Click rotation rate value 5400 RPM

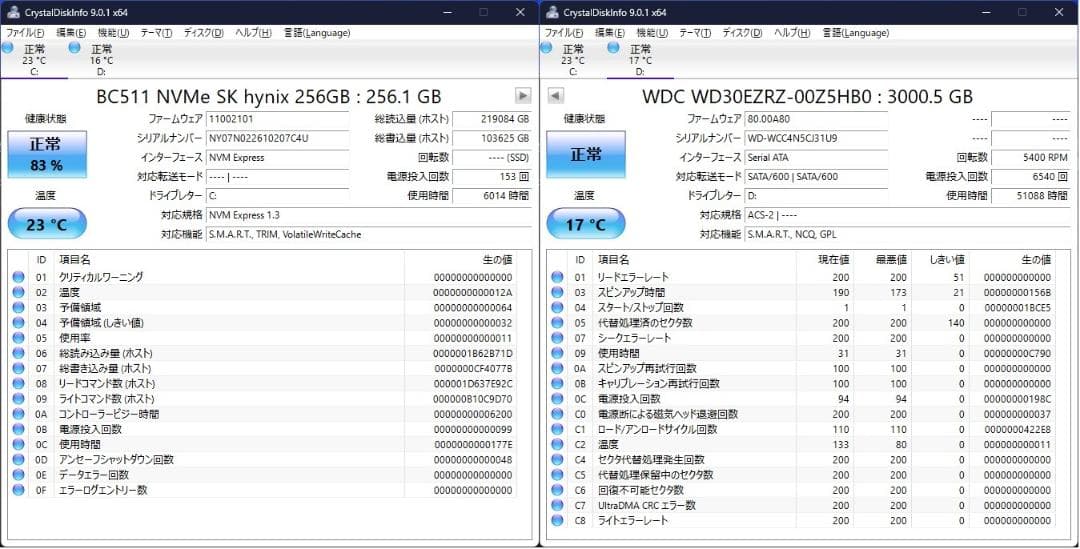[x=1031, y=157]
